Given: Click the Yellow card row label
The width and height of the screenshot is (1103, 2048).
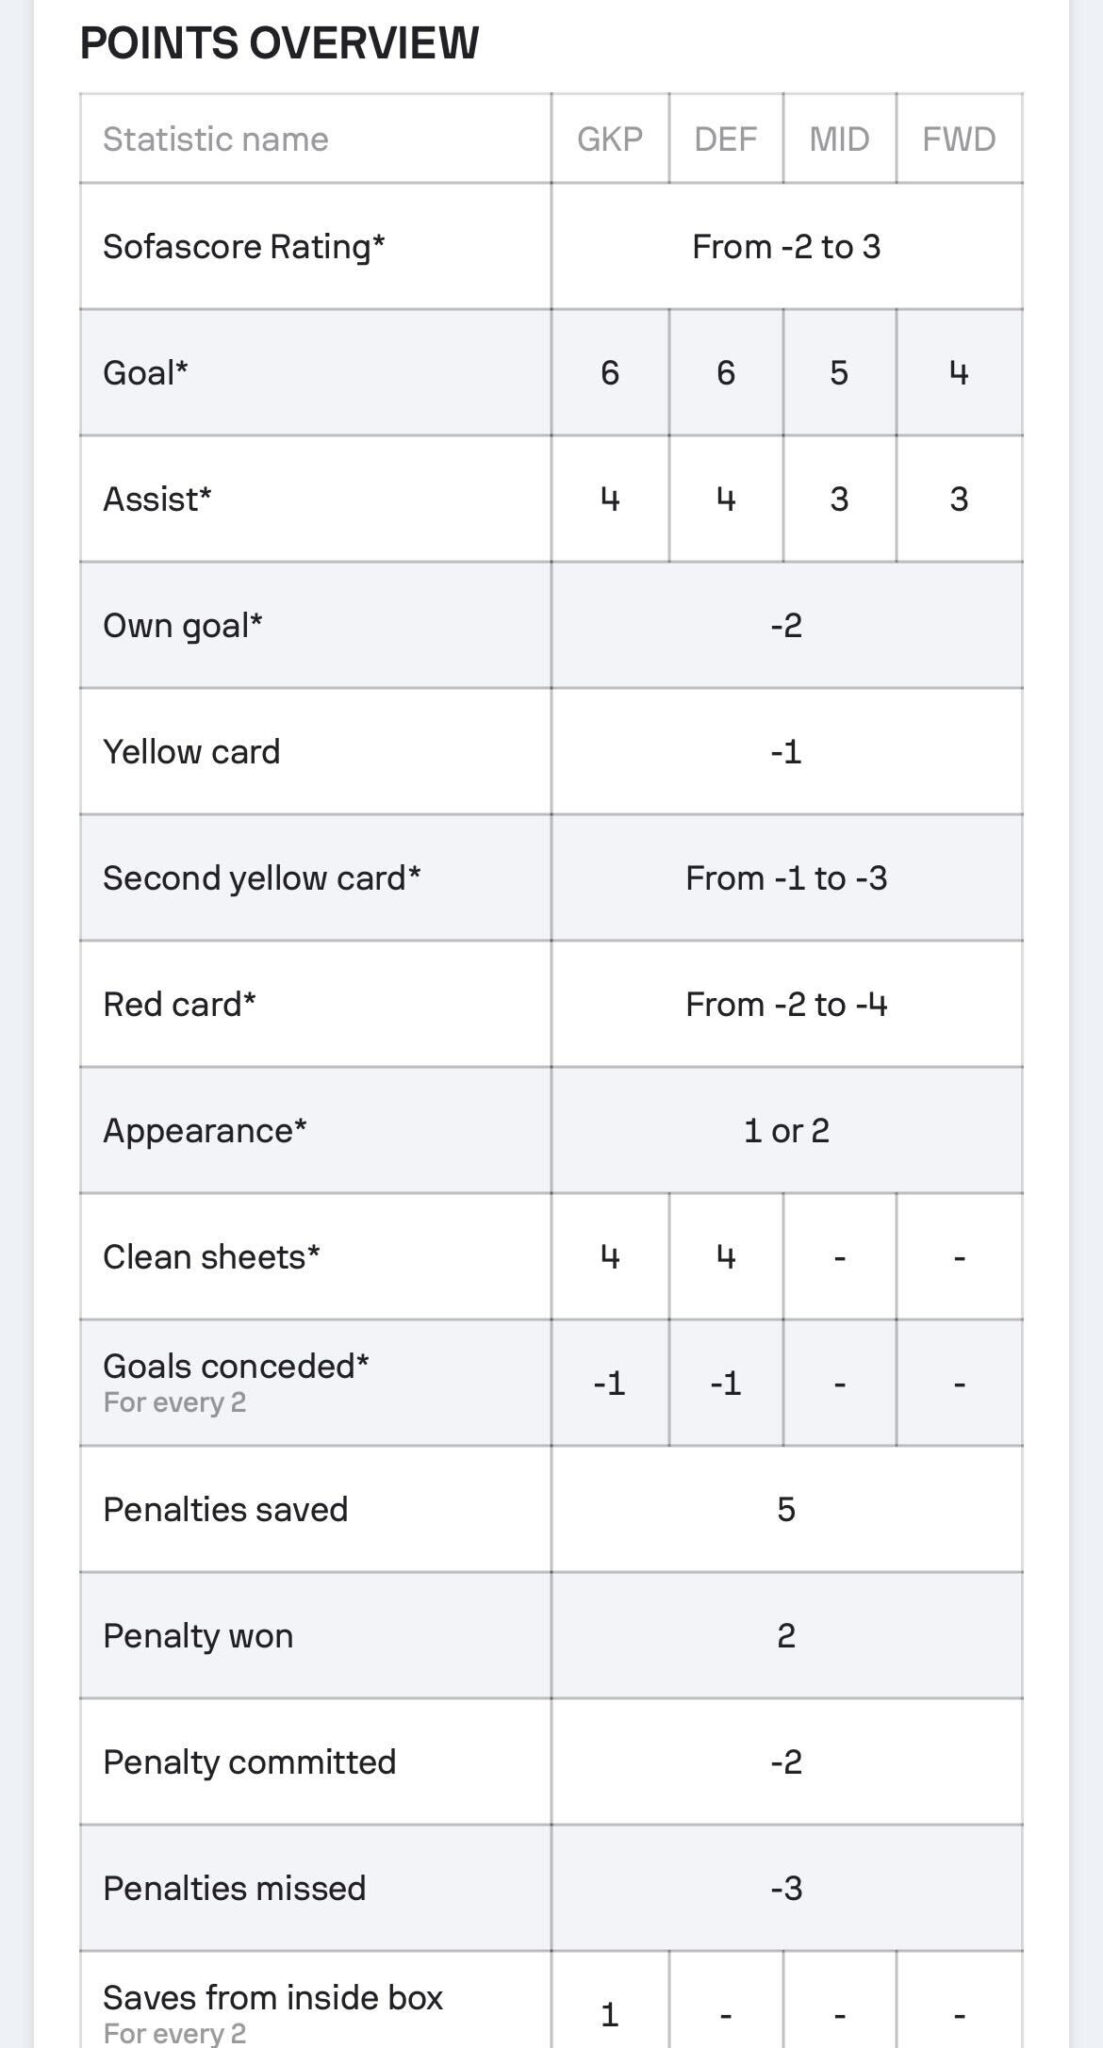Looking at the screenshot, I should [192, 752].
